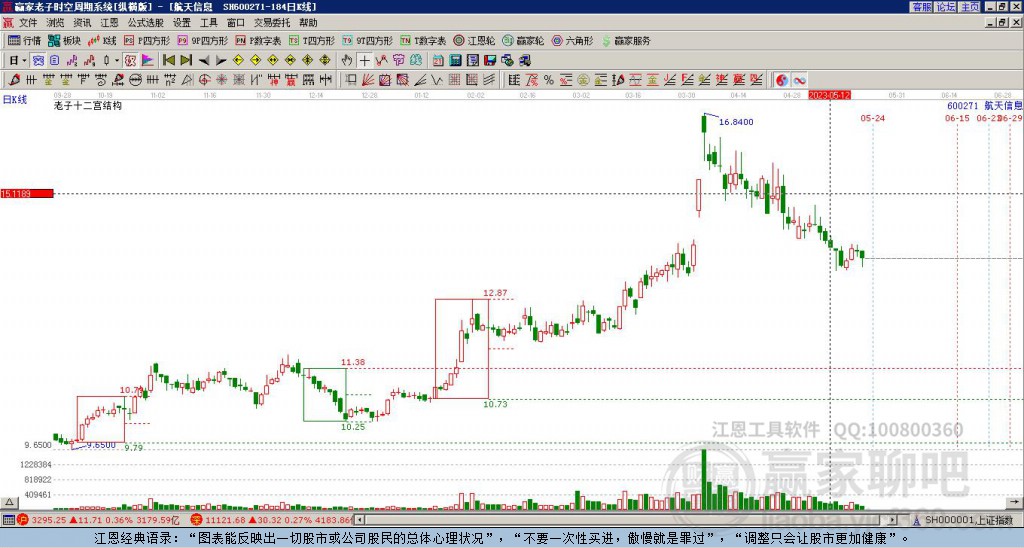The width and height of the screenshot is (1024, 548).
Task: Click the 主页 homepage button
Action: coord(970,7)
